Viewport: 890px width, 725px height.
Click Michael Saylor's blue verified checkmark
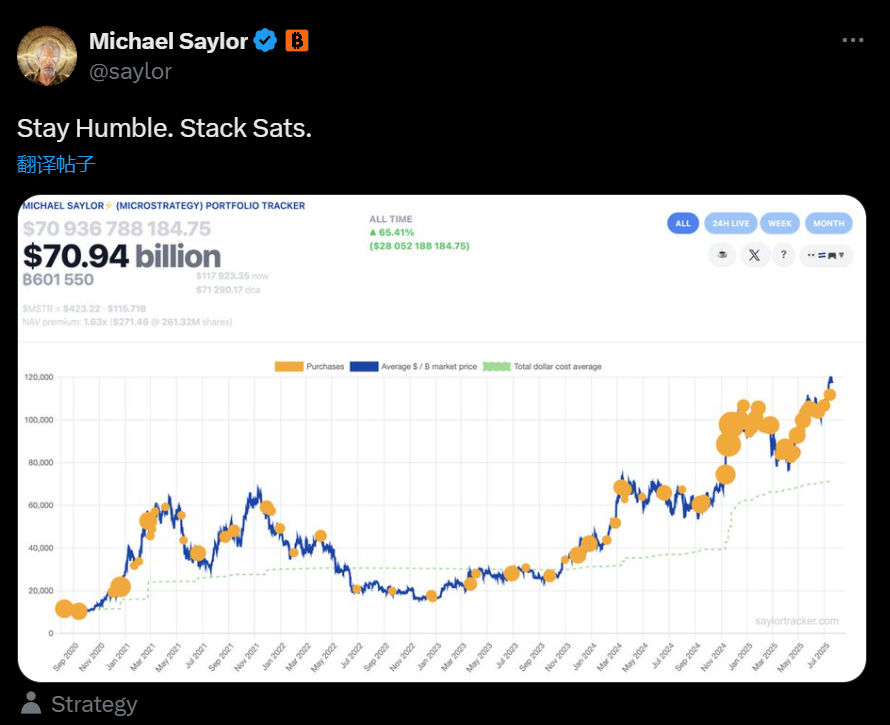pyautogui.click(x=264, y=41)
